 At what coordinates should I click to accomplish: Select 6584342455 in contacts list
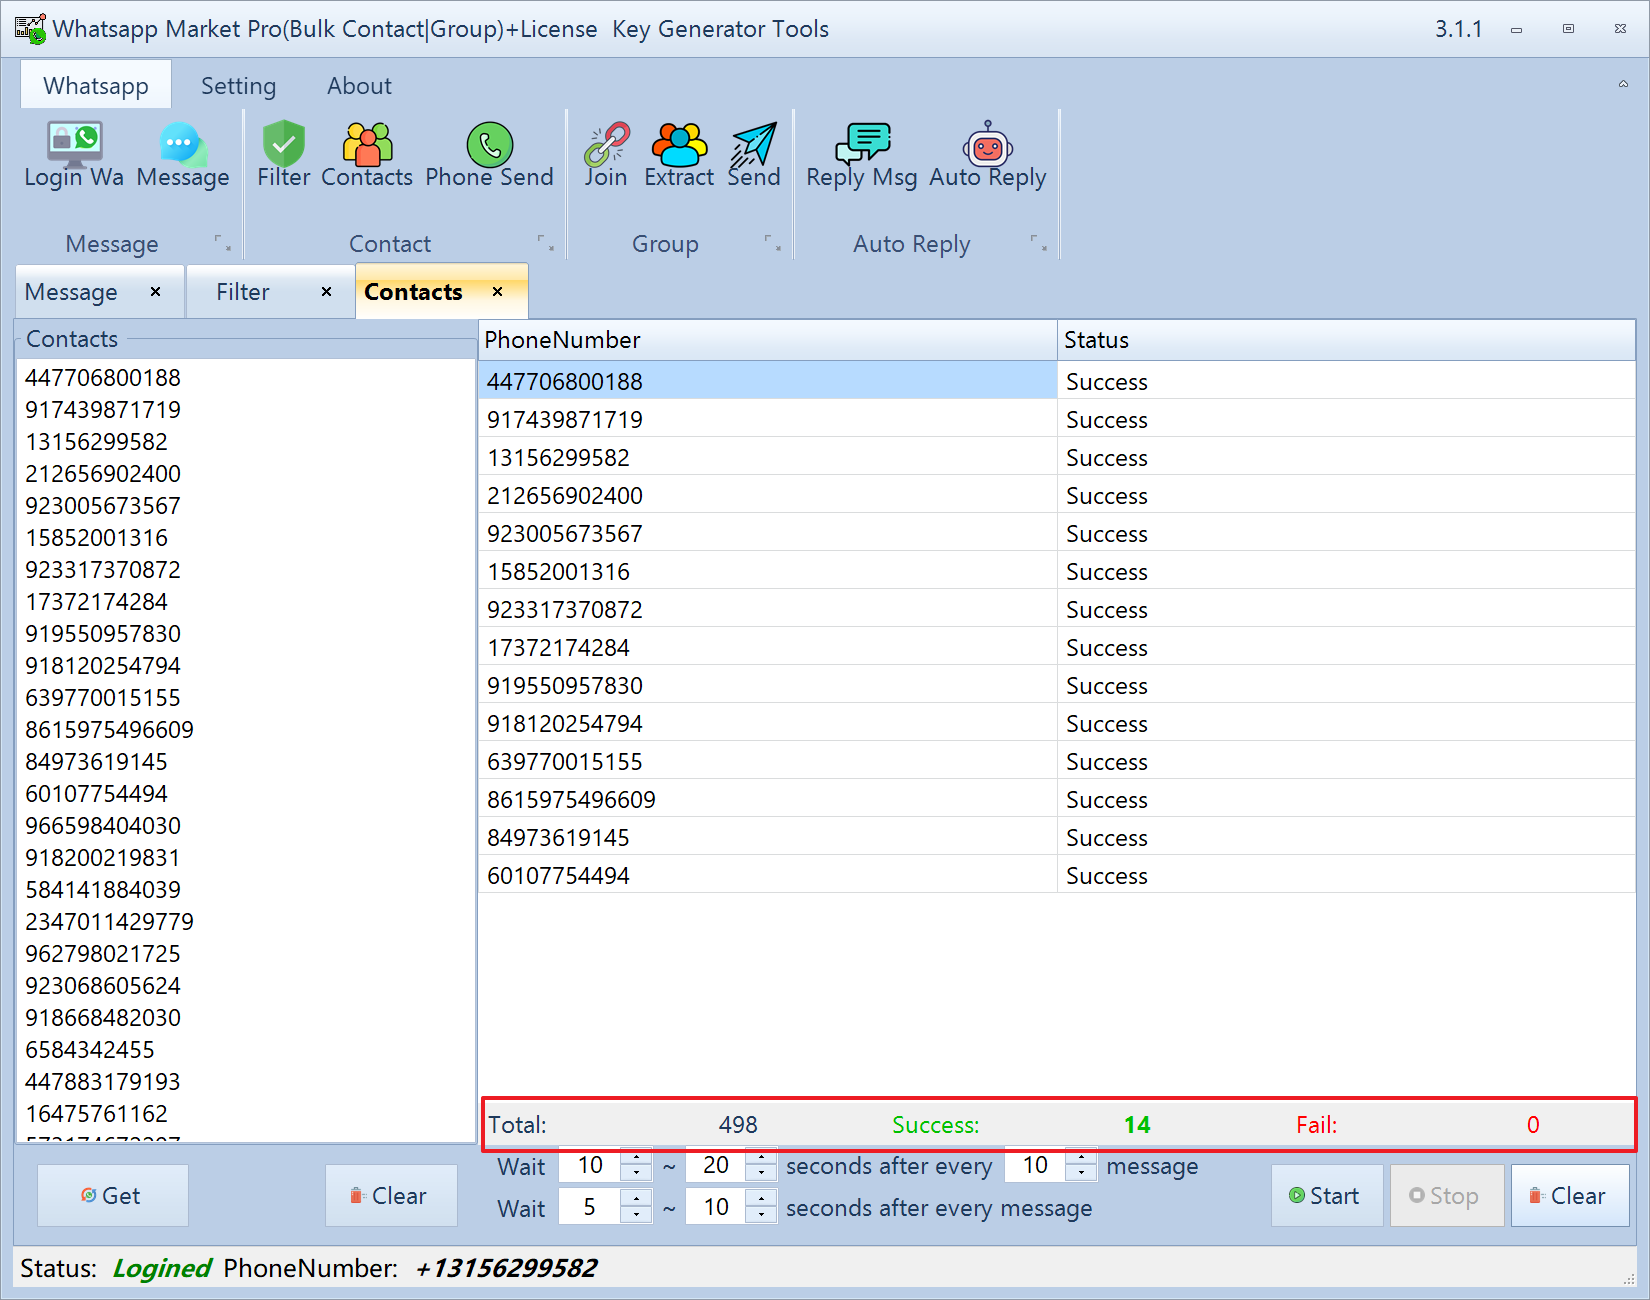tap(90, 1050)
